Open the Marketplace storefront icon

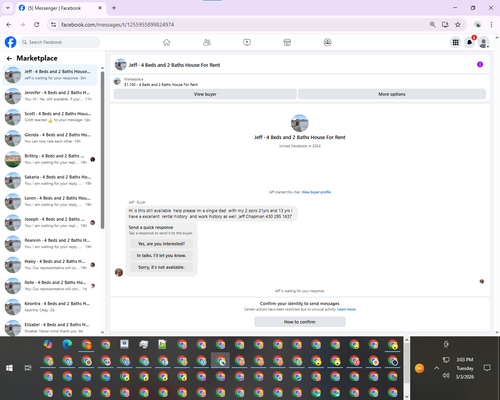[x=287, y=42]
